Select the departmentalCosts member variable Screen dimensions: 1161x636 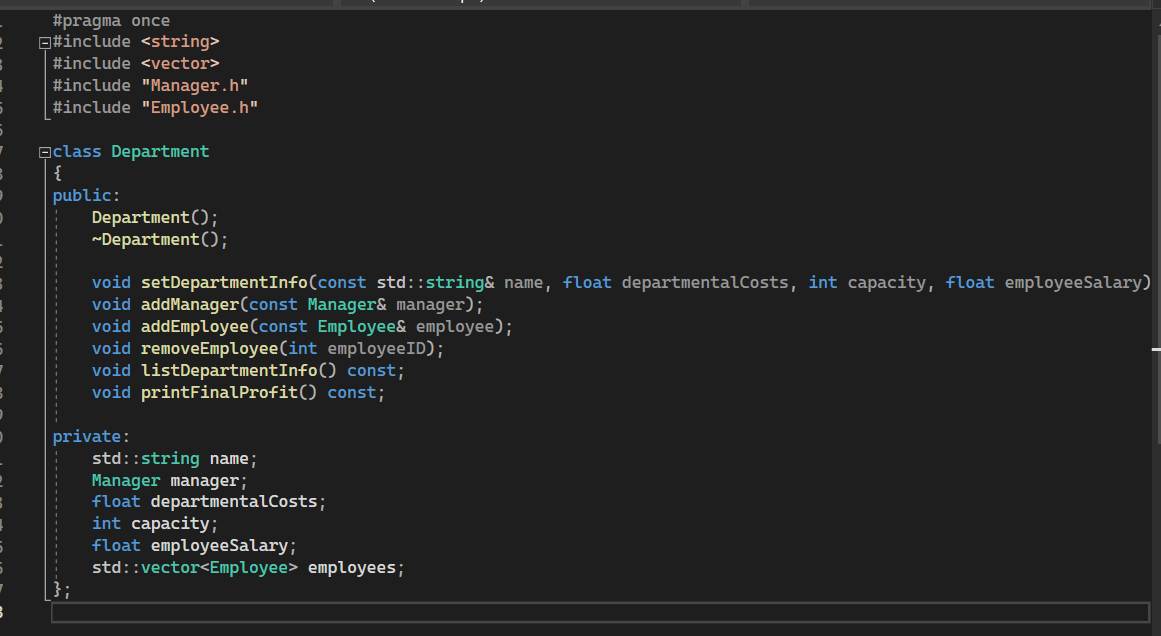point(237,501)
